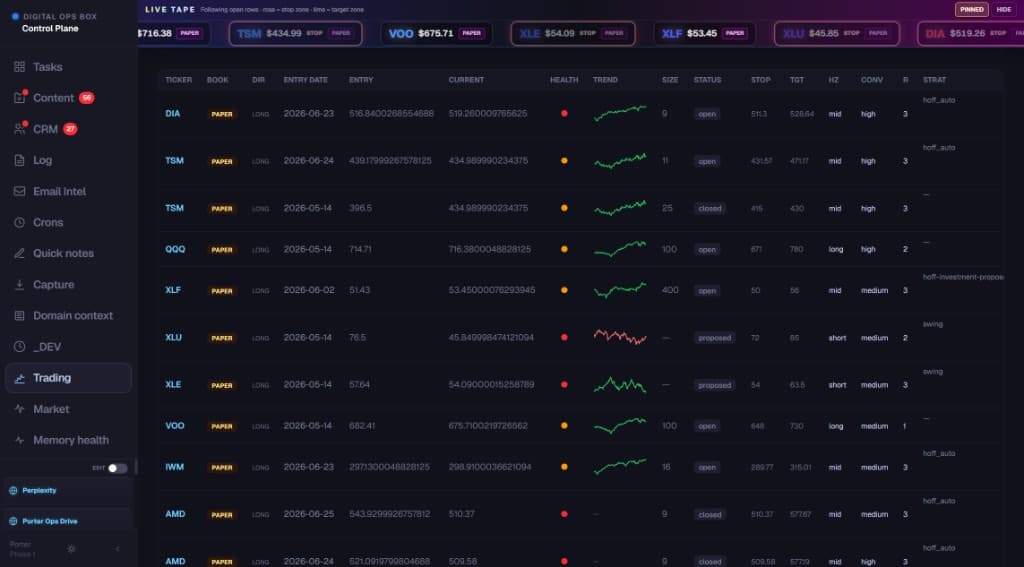Click the VOO ticker link
The width and height of the screenshot is (1024, 567).
pyautogui.click(x=175, y=426)
